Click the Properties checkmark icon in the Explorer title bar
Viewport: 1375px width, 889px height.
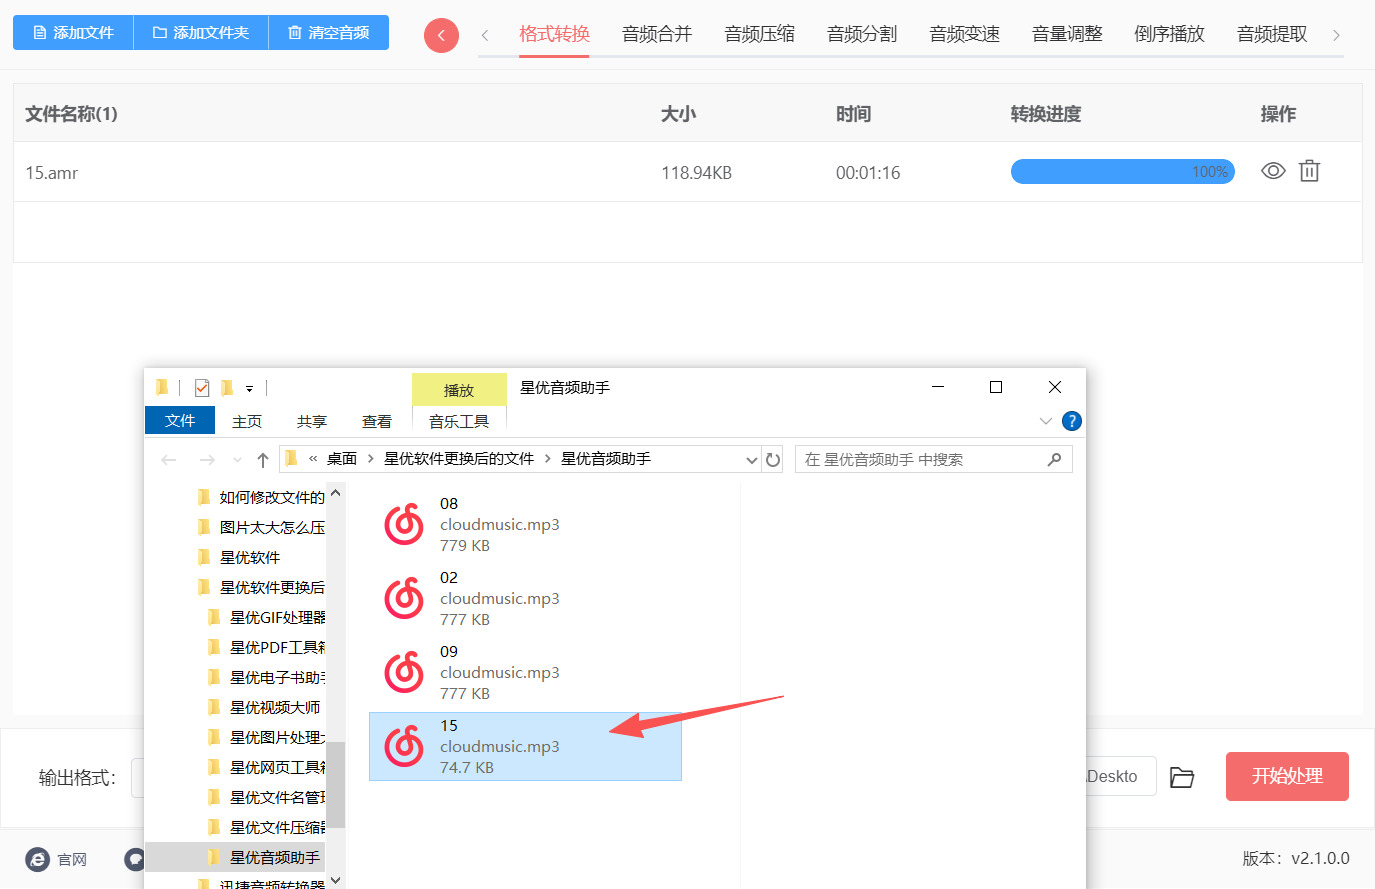click(x=202, y=388)
